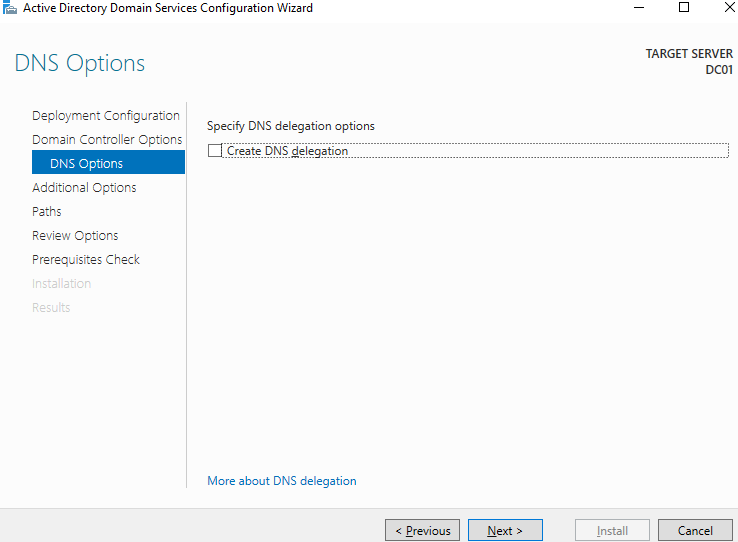Enable the Create DNS delegation checkbox

pos(215,151)
